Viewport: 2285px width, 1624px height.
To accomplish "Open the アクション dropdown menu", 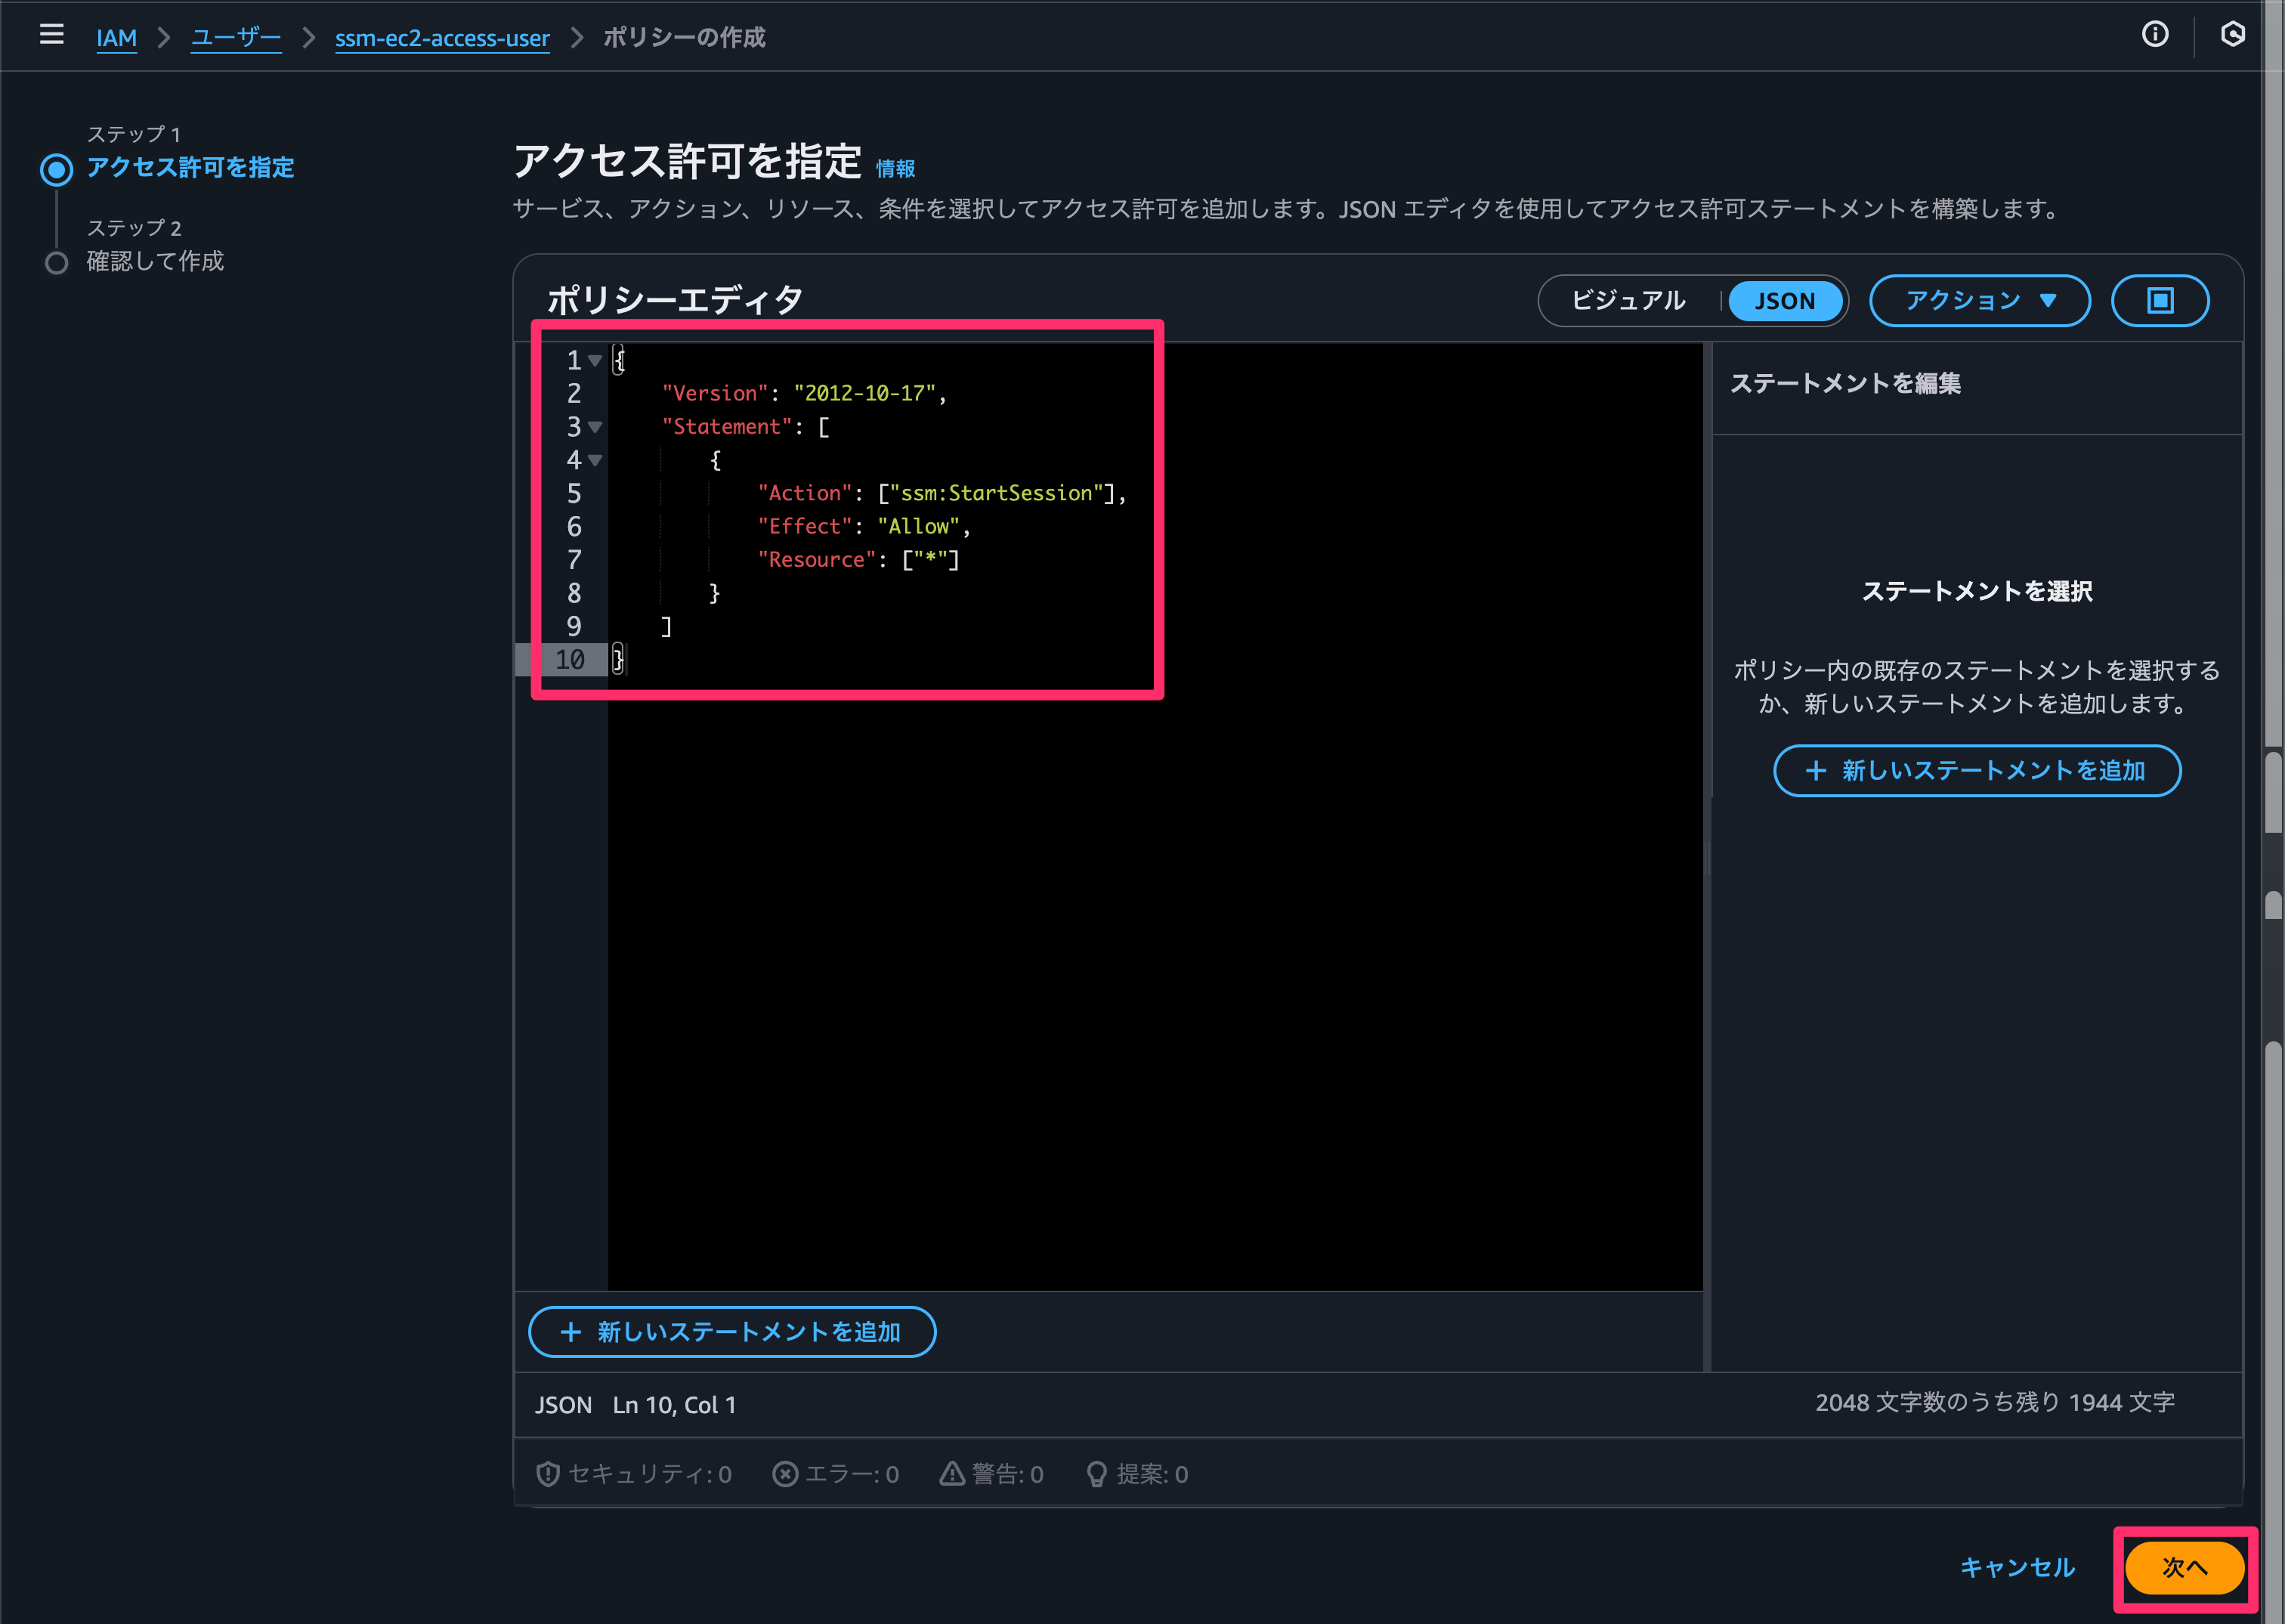I will [1979, 301].
